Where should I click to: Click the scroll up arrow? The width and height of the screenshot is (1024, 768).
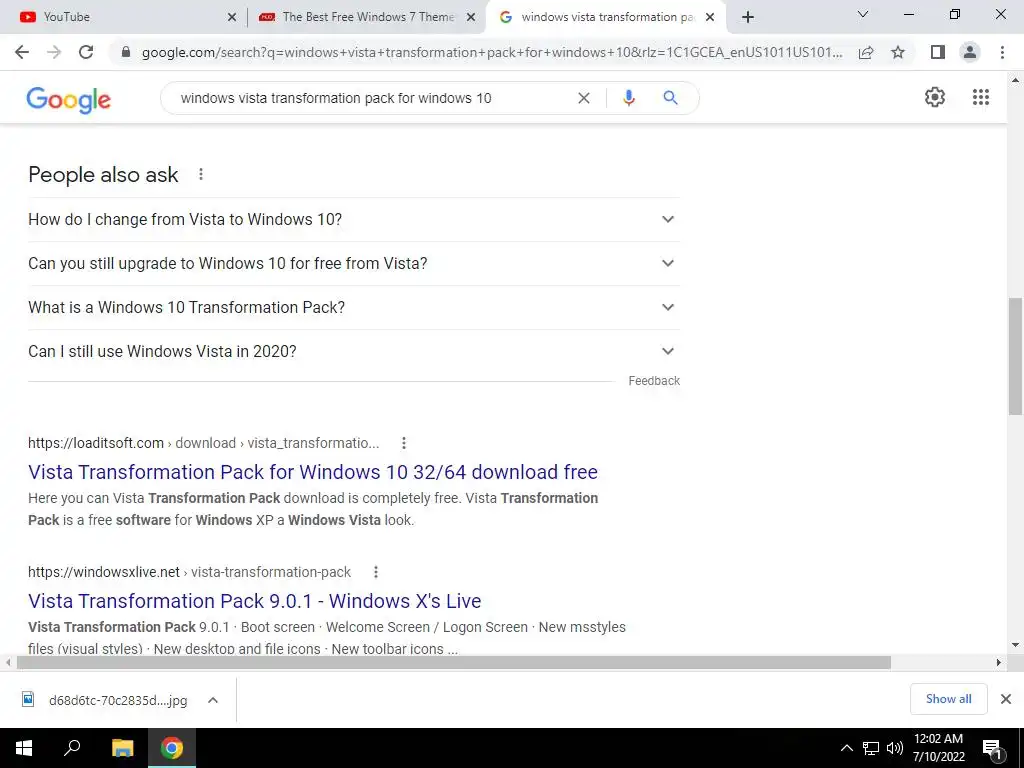1015,80
